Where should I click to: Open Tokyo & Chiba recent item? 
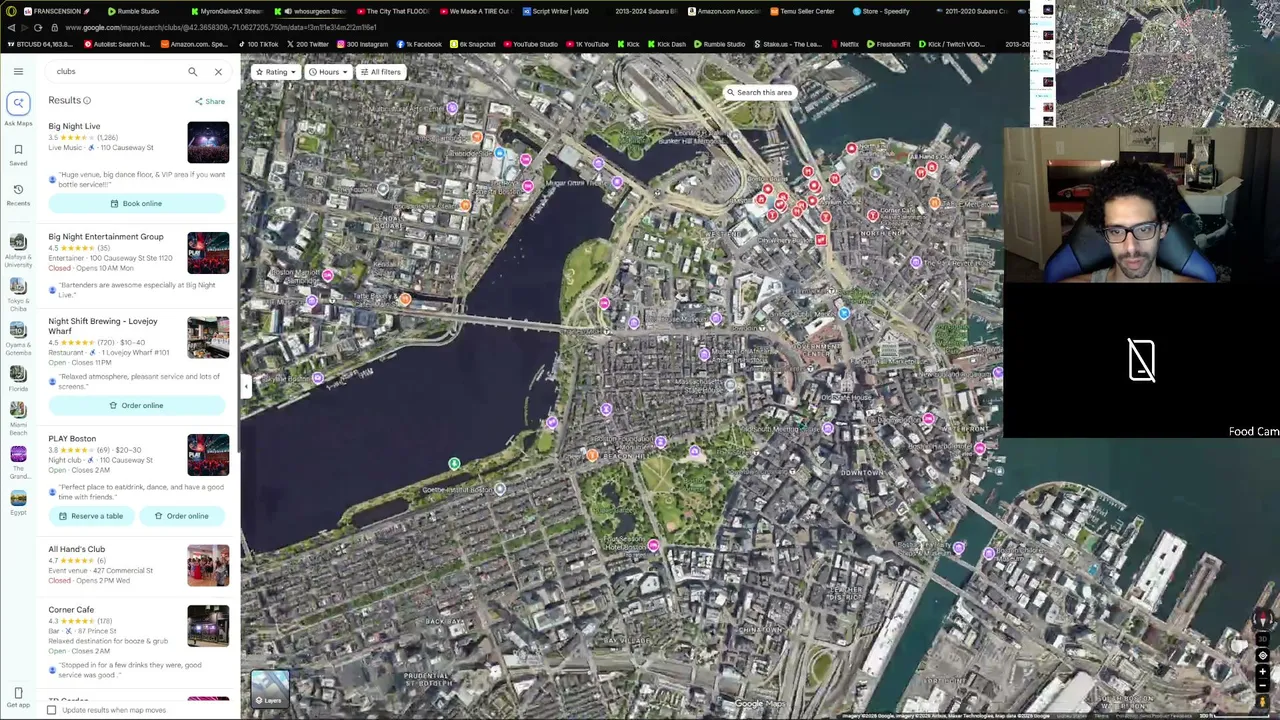[x=18, y=294]
